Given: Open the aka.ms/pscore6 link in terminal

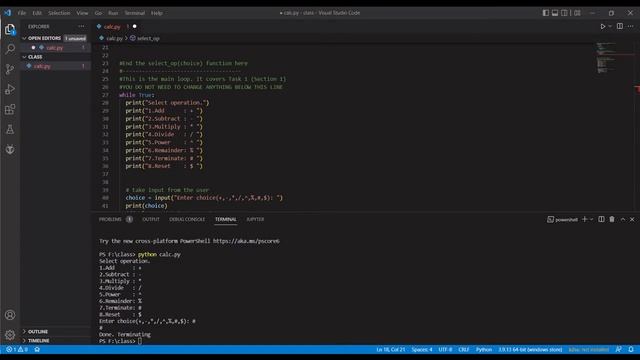Looking at the screenshot, I should click(x=246, y=241).
